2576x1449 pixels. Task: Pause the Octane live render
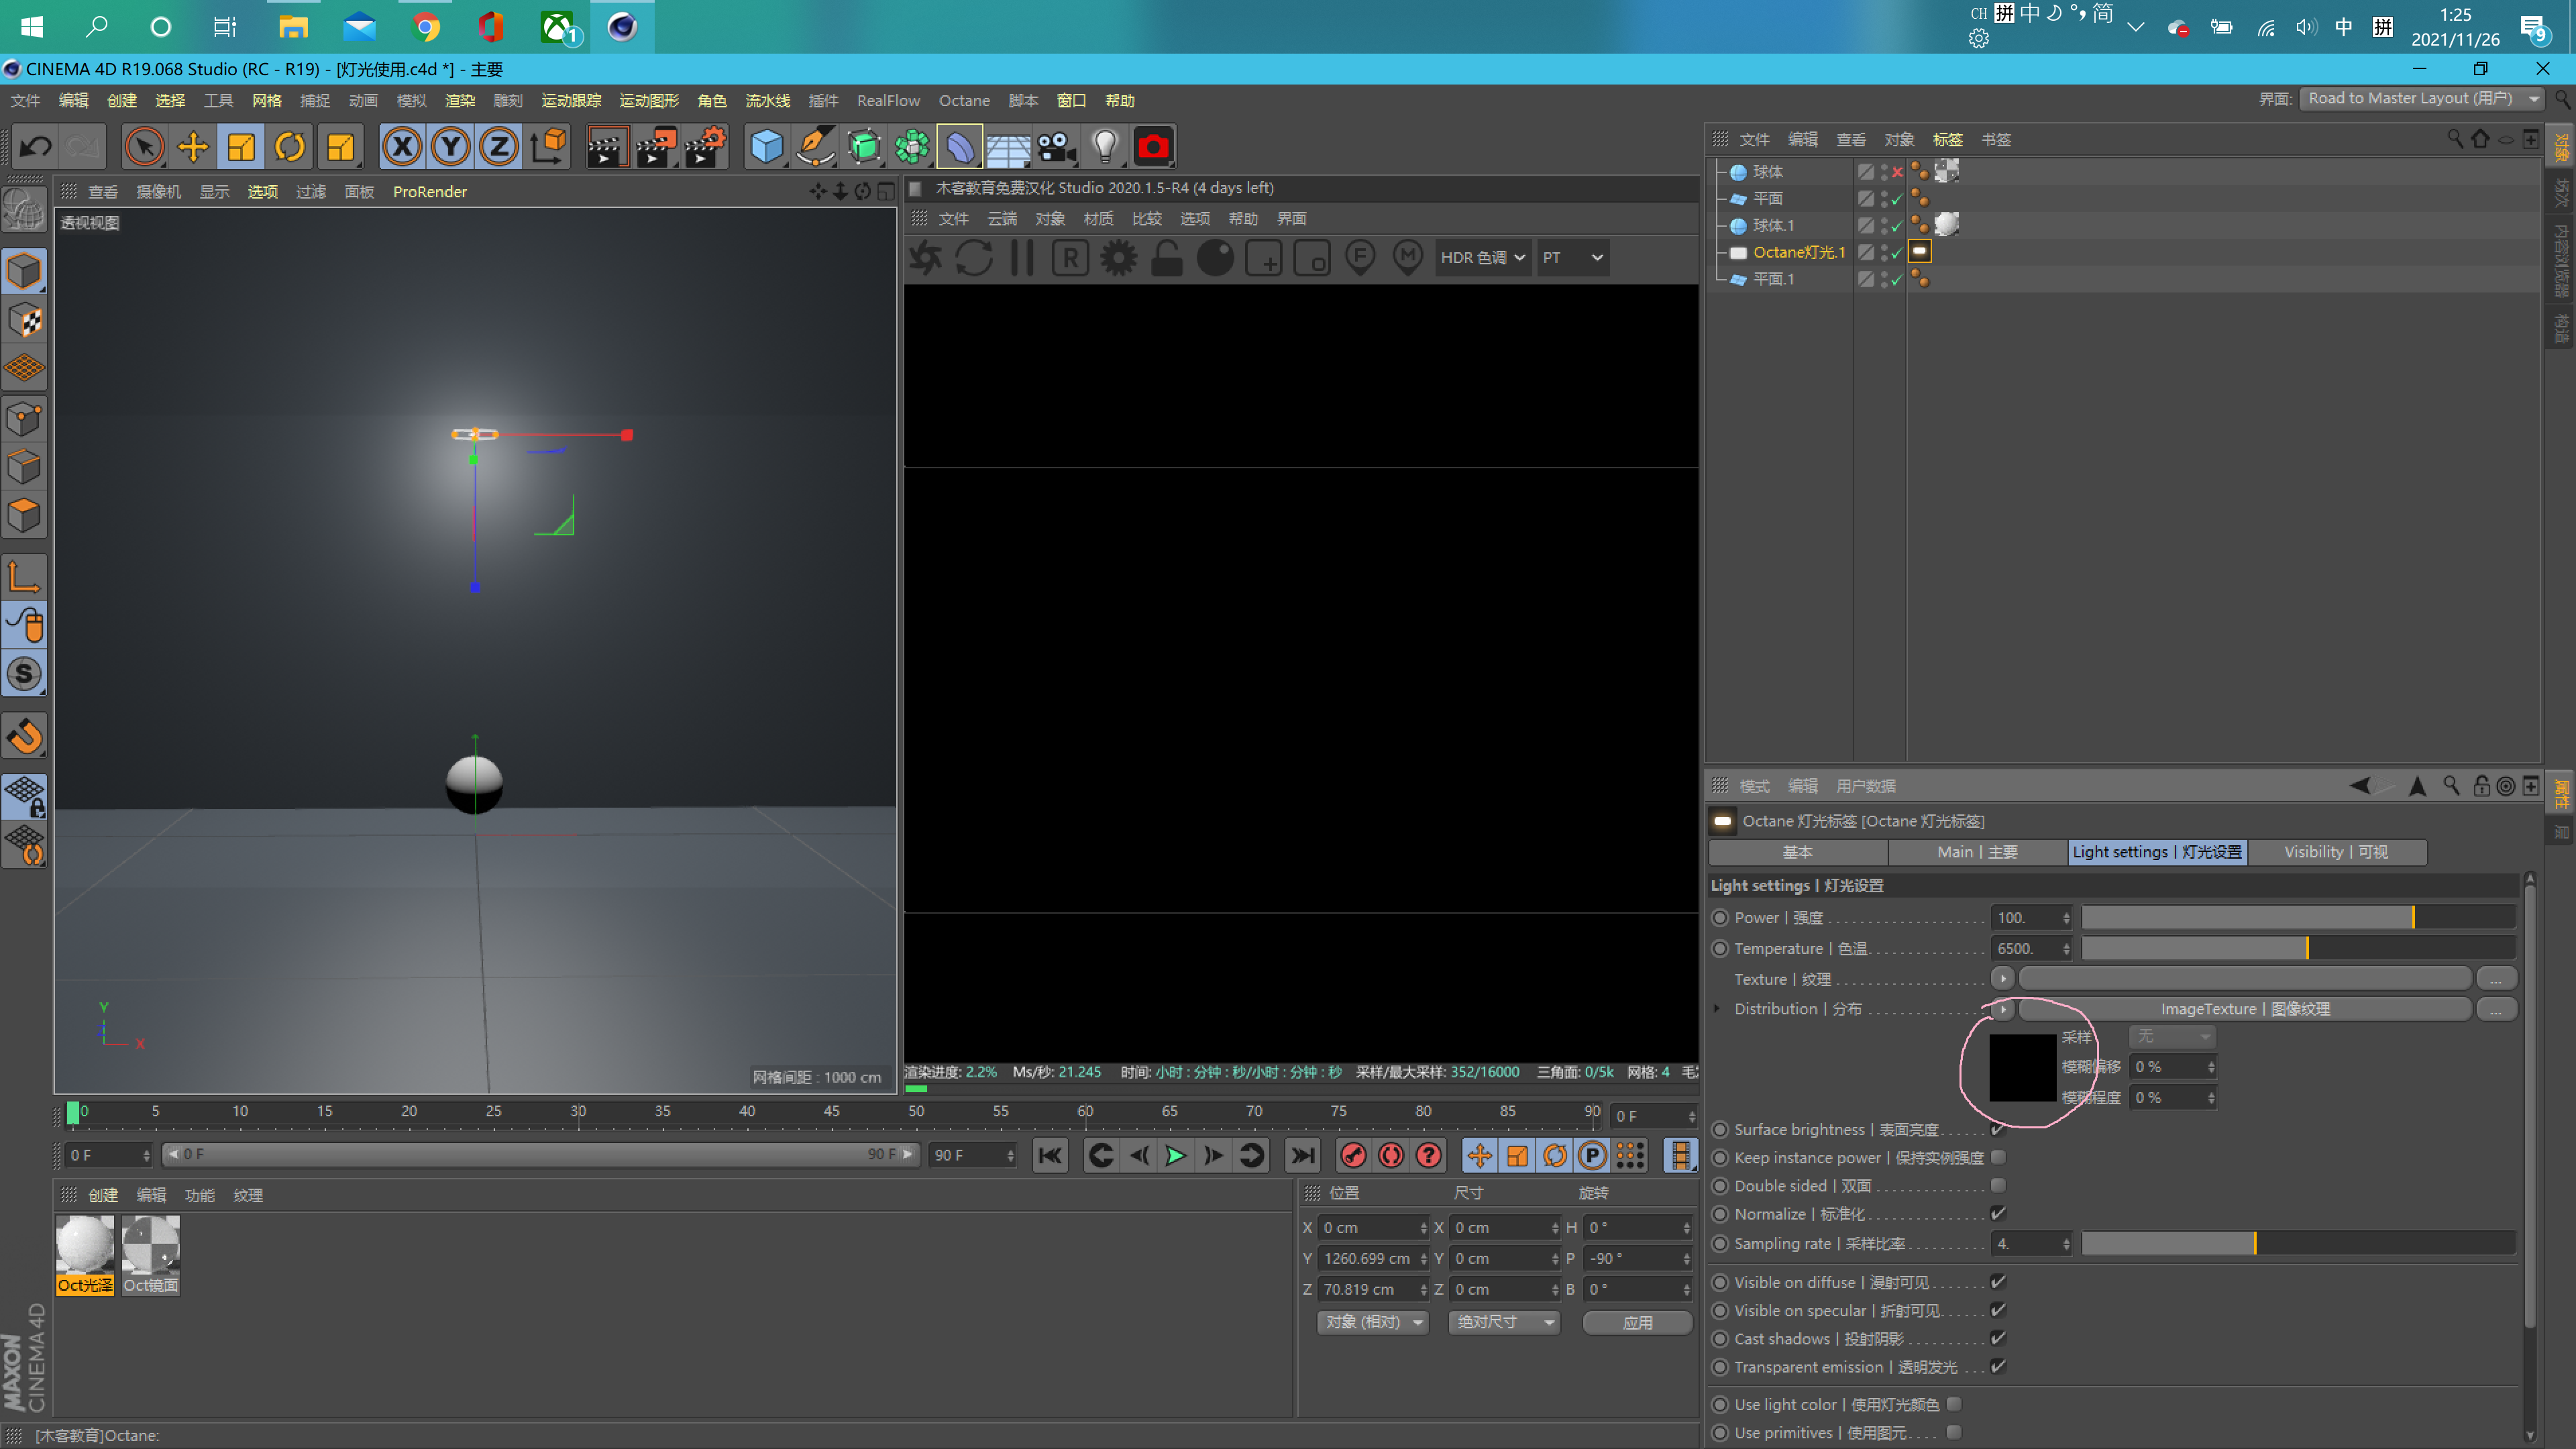[x=1021, y=257]
